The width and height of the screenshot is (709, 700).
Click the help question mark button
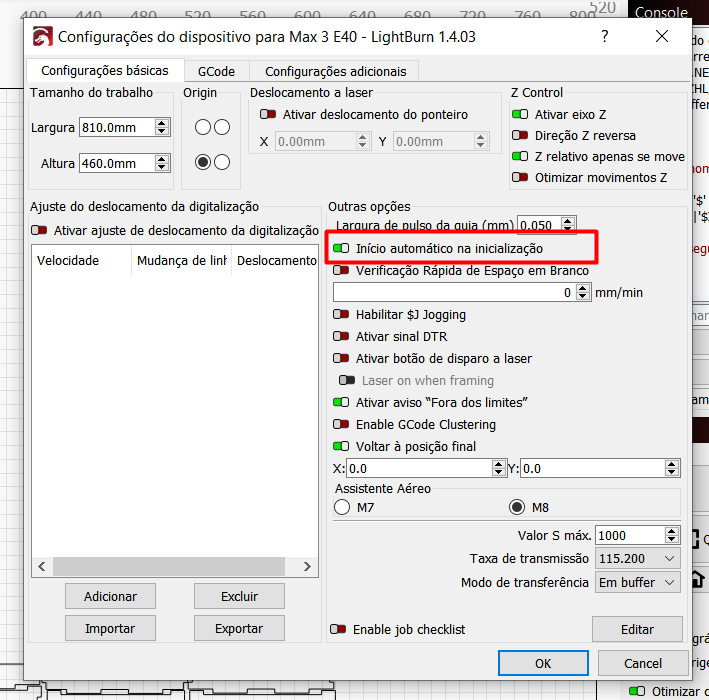point(604,37)
